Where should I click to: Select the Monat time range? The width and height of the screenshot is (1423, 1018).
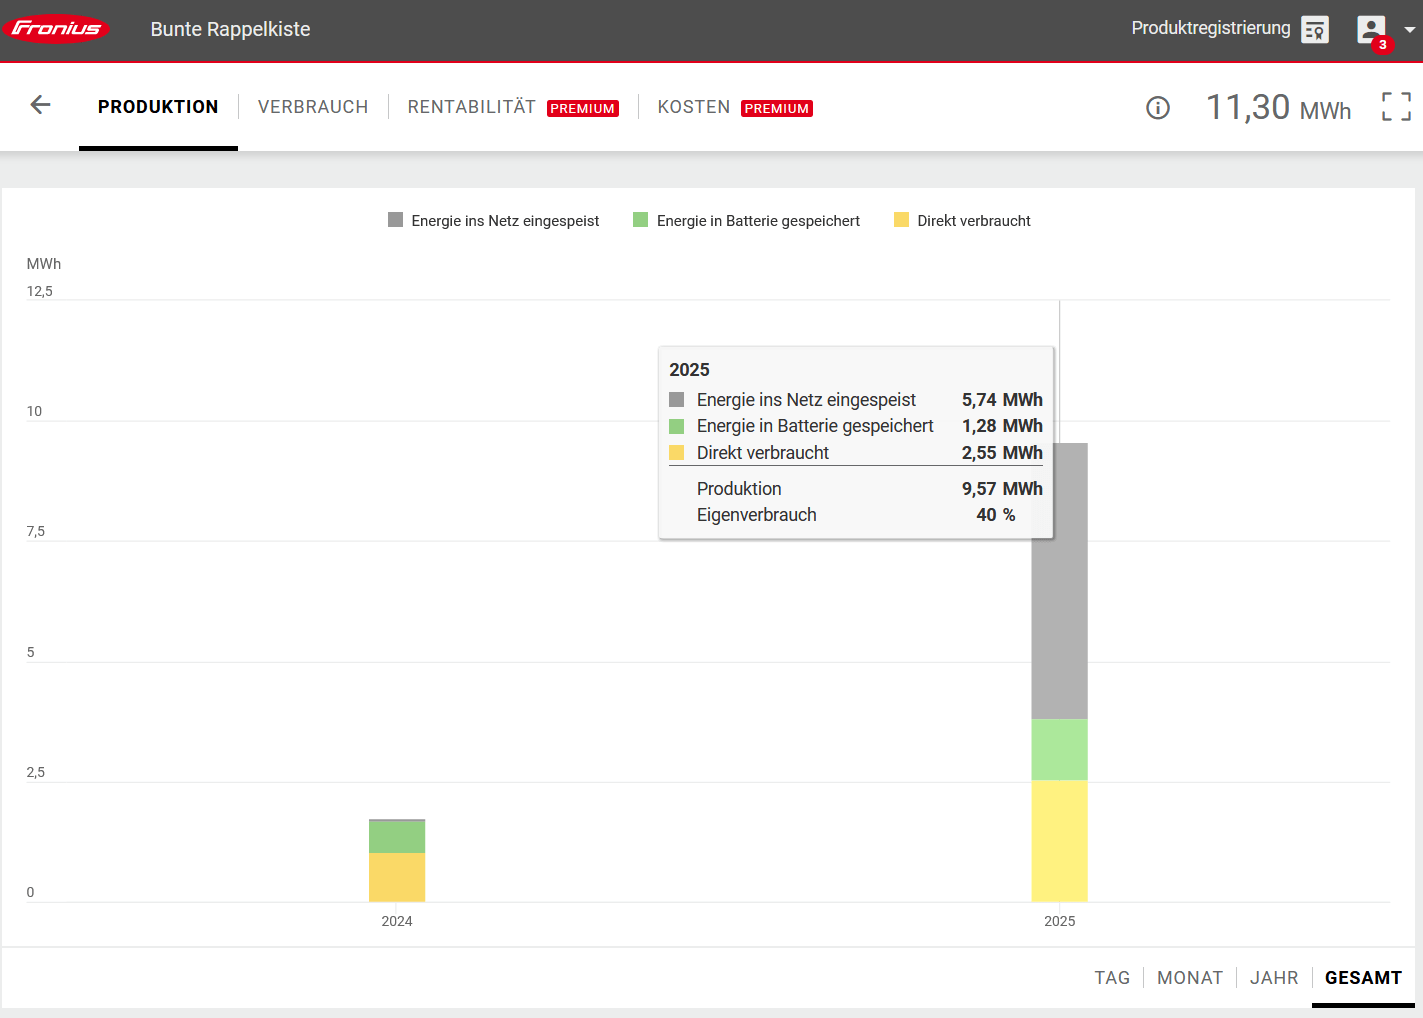click(1189, 978)
